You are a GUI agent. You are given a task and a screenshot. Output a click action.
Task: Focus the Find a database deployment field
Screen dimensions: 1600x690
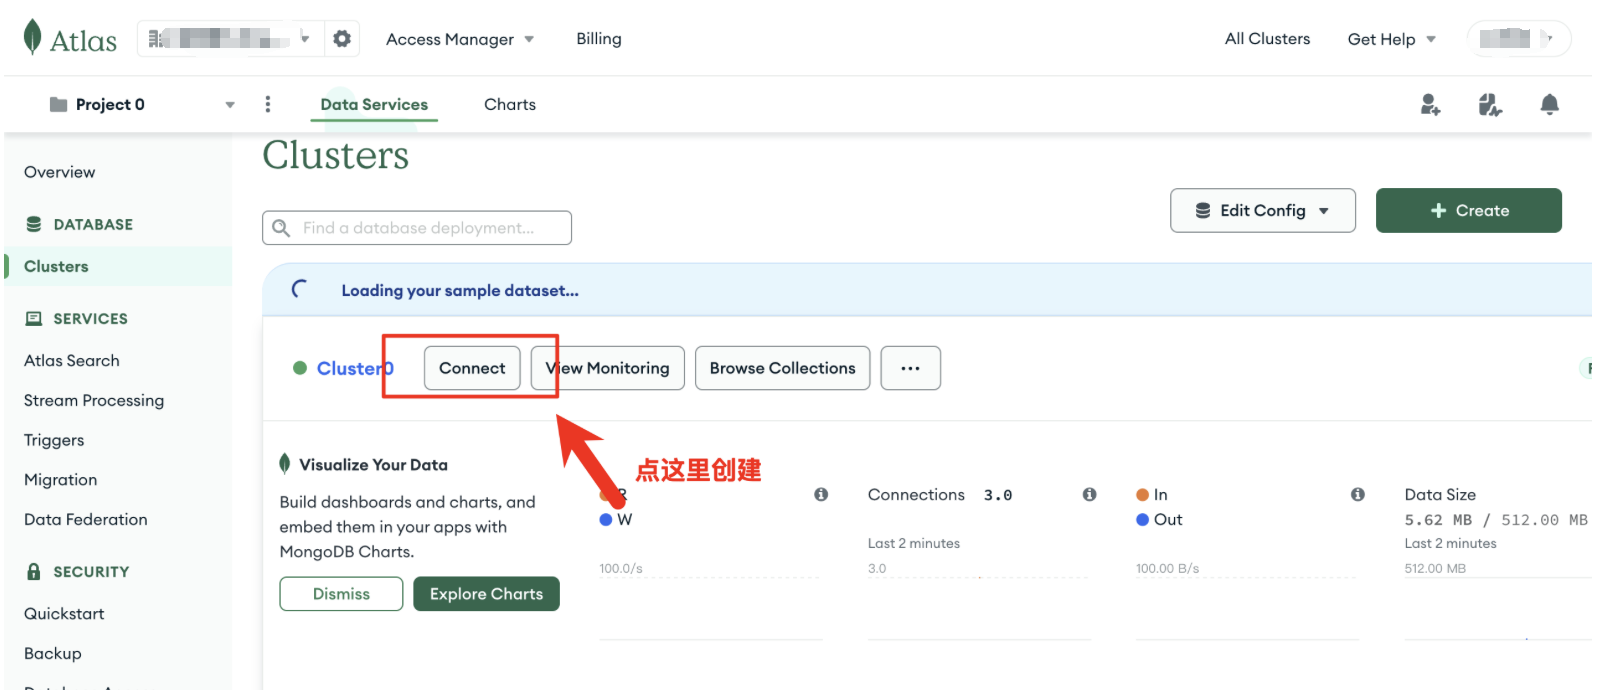point(417,228)
